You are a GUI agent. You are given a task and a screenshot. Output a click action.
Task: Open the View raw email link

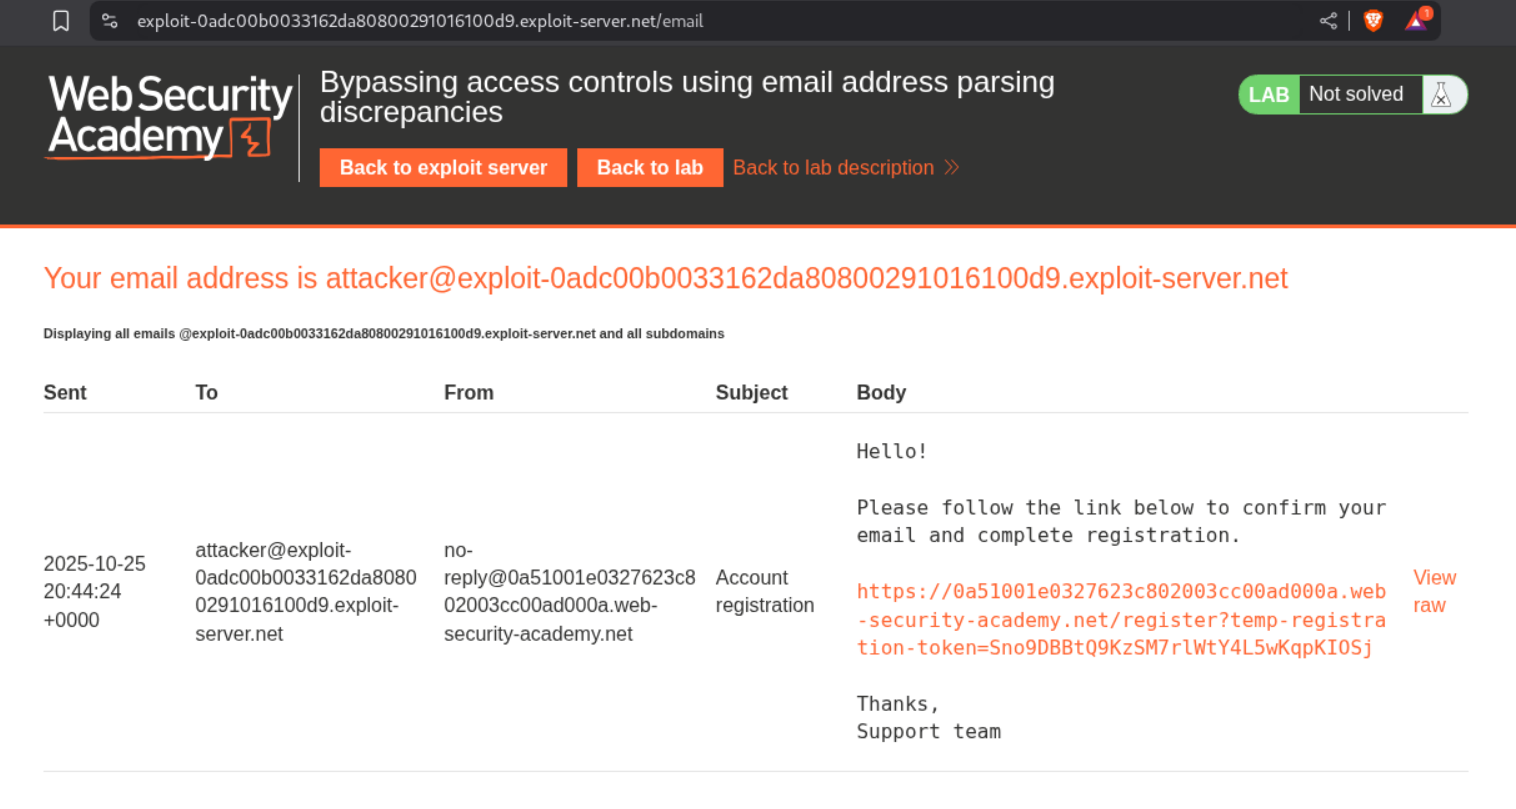(x=1434, y=591)
